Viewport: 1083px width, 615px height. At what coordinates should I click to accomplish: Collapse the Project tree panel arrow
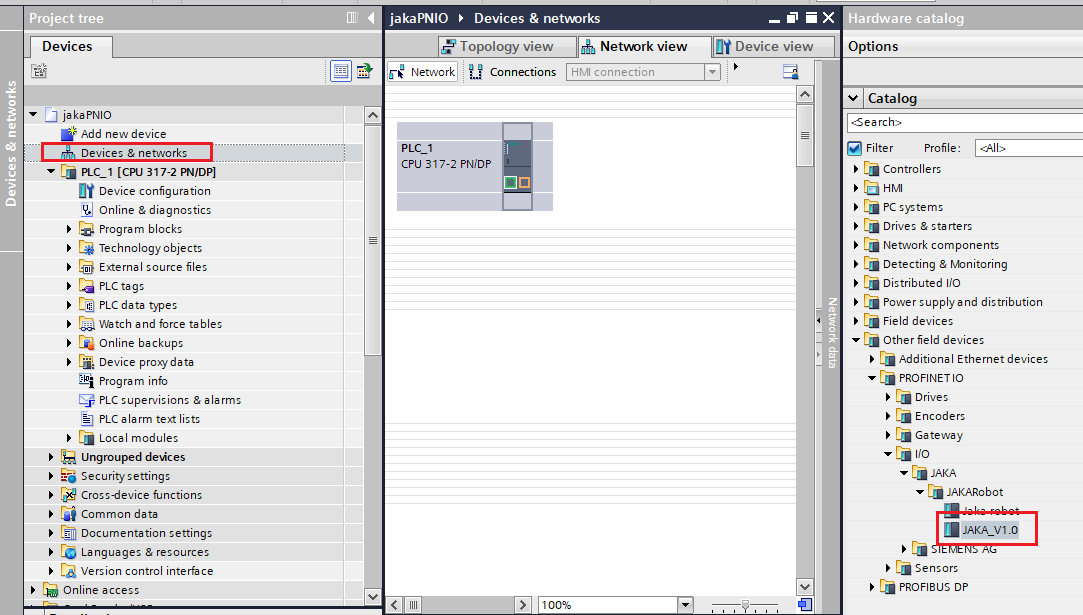(371, 18)
